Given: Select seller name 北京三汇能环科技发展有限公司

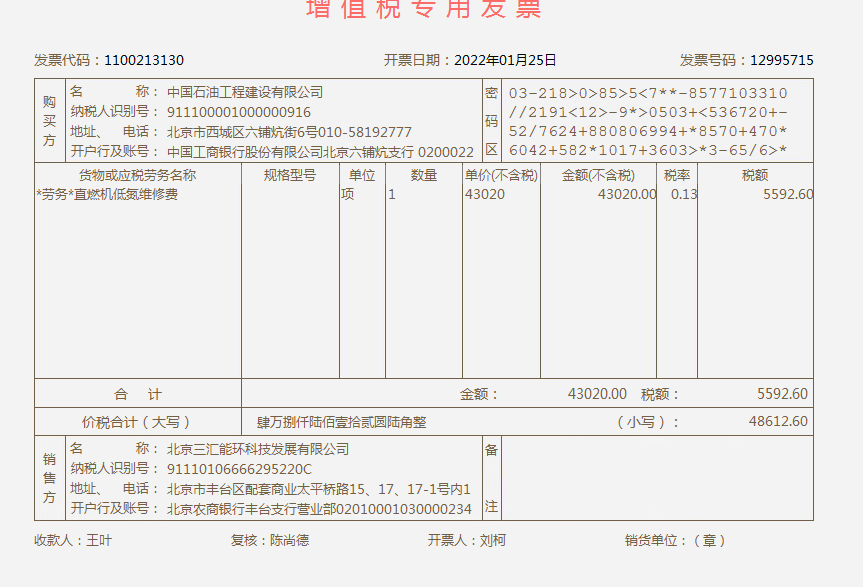Looking at the screenshot, I should (258, 449).
